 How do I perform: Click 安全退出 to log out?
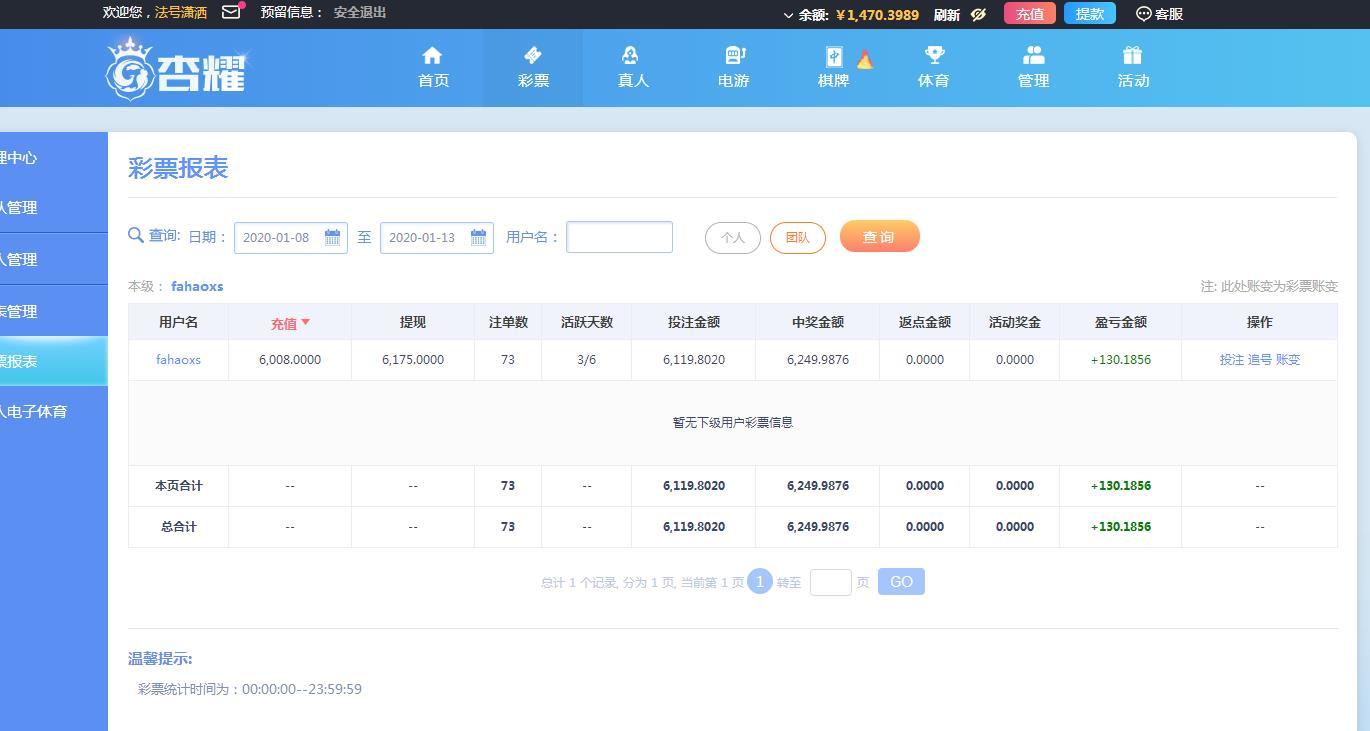click(x=360, y=13)
